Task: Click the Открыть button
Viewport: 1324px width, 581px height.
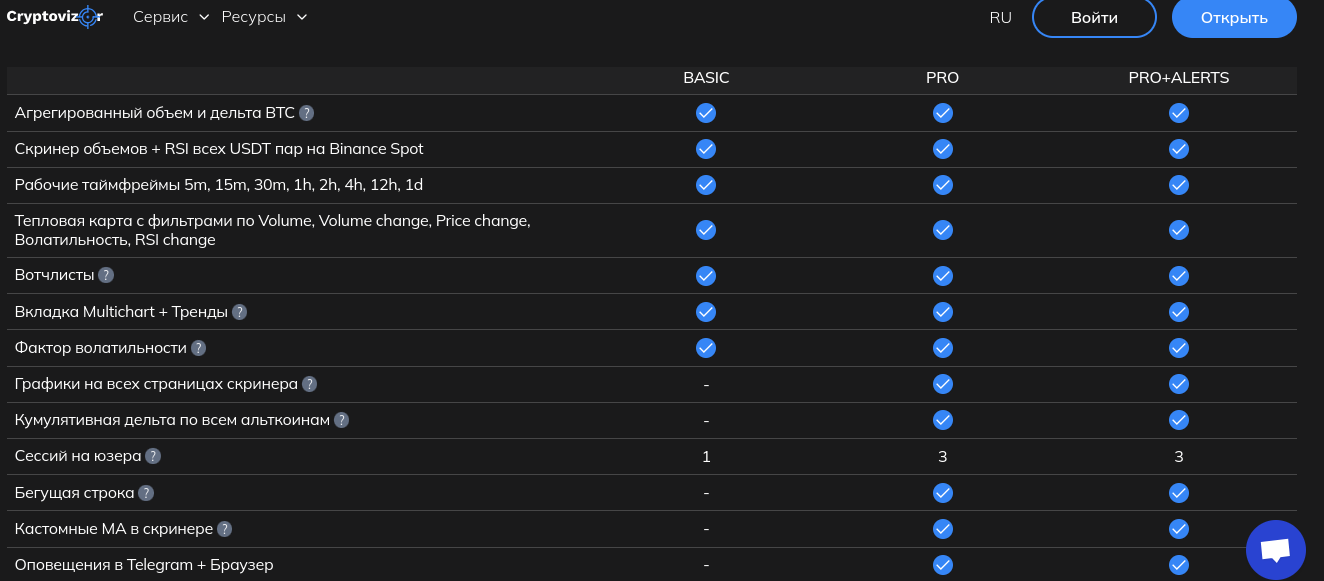Action: (x=1234, y=18)
